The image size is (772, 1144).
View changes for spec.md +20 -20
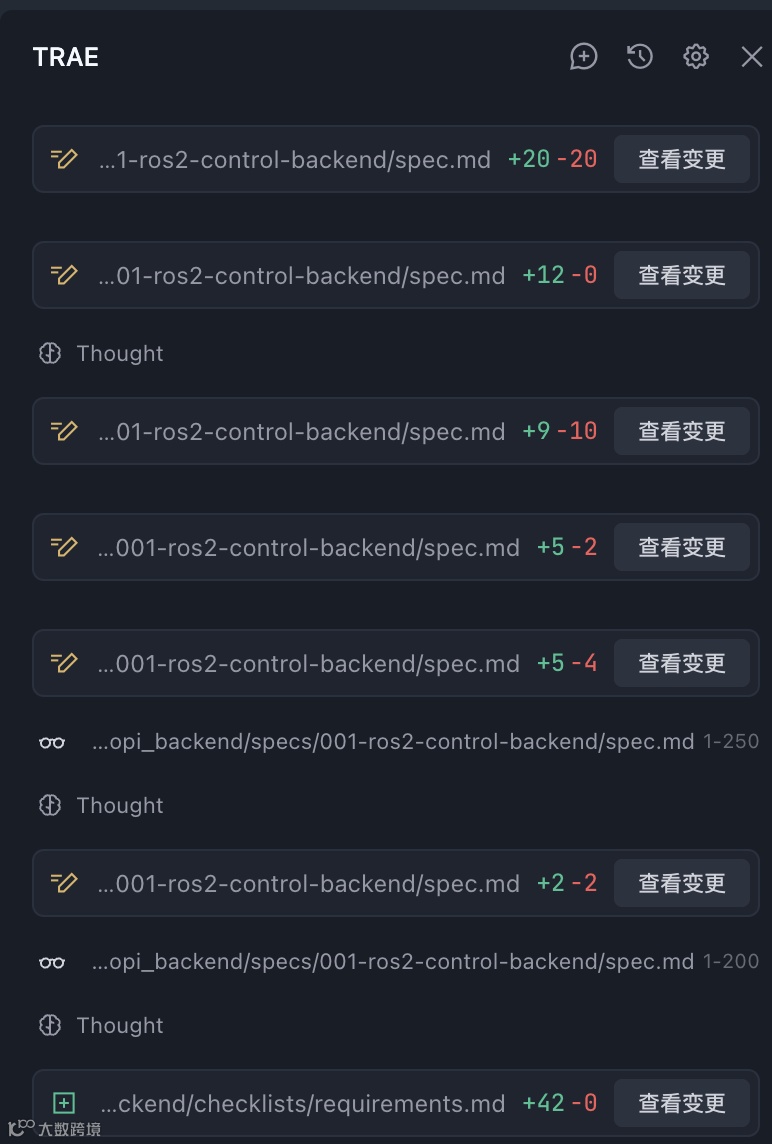click(x=682, y=159)
